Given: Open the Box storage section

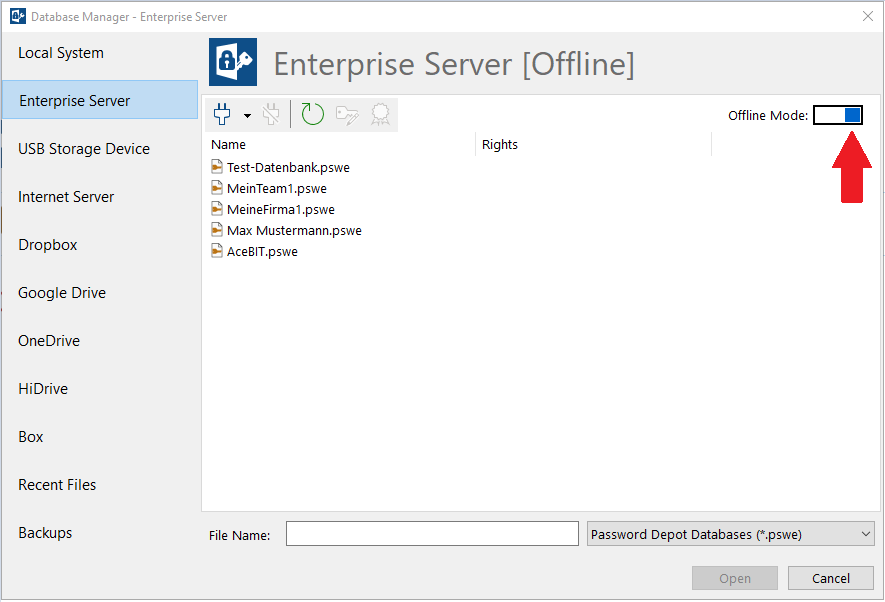Looking at the screenshot, I should pyautogui.click(x=30, y=436).
